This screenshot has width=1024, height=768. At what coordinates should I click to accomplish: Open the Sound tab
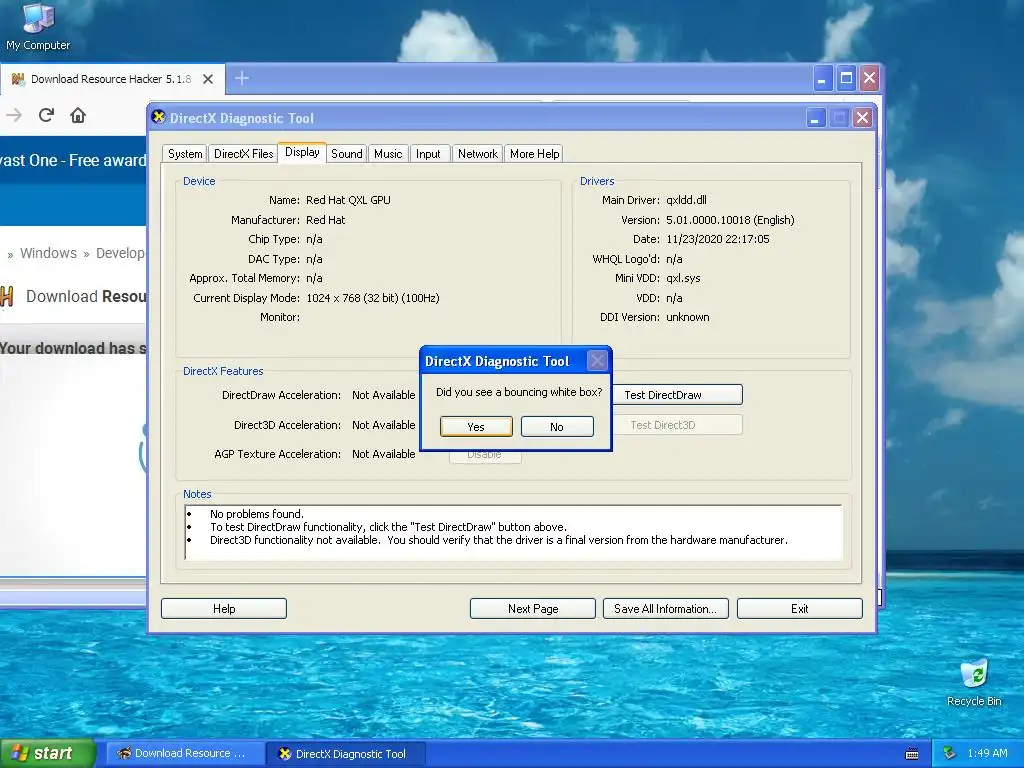[346, 154]
